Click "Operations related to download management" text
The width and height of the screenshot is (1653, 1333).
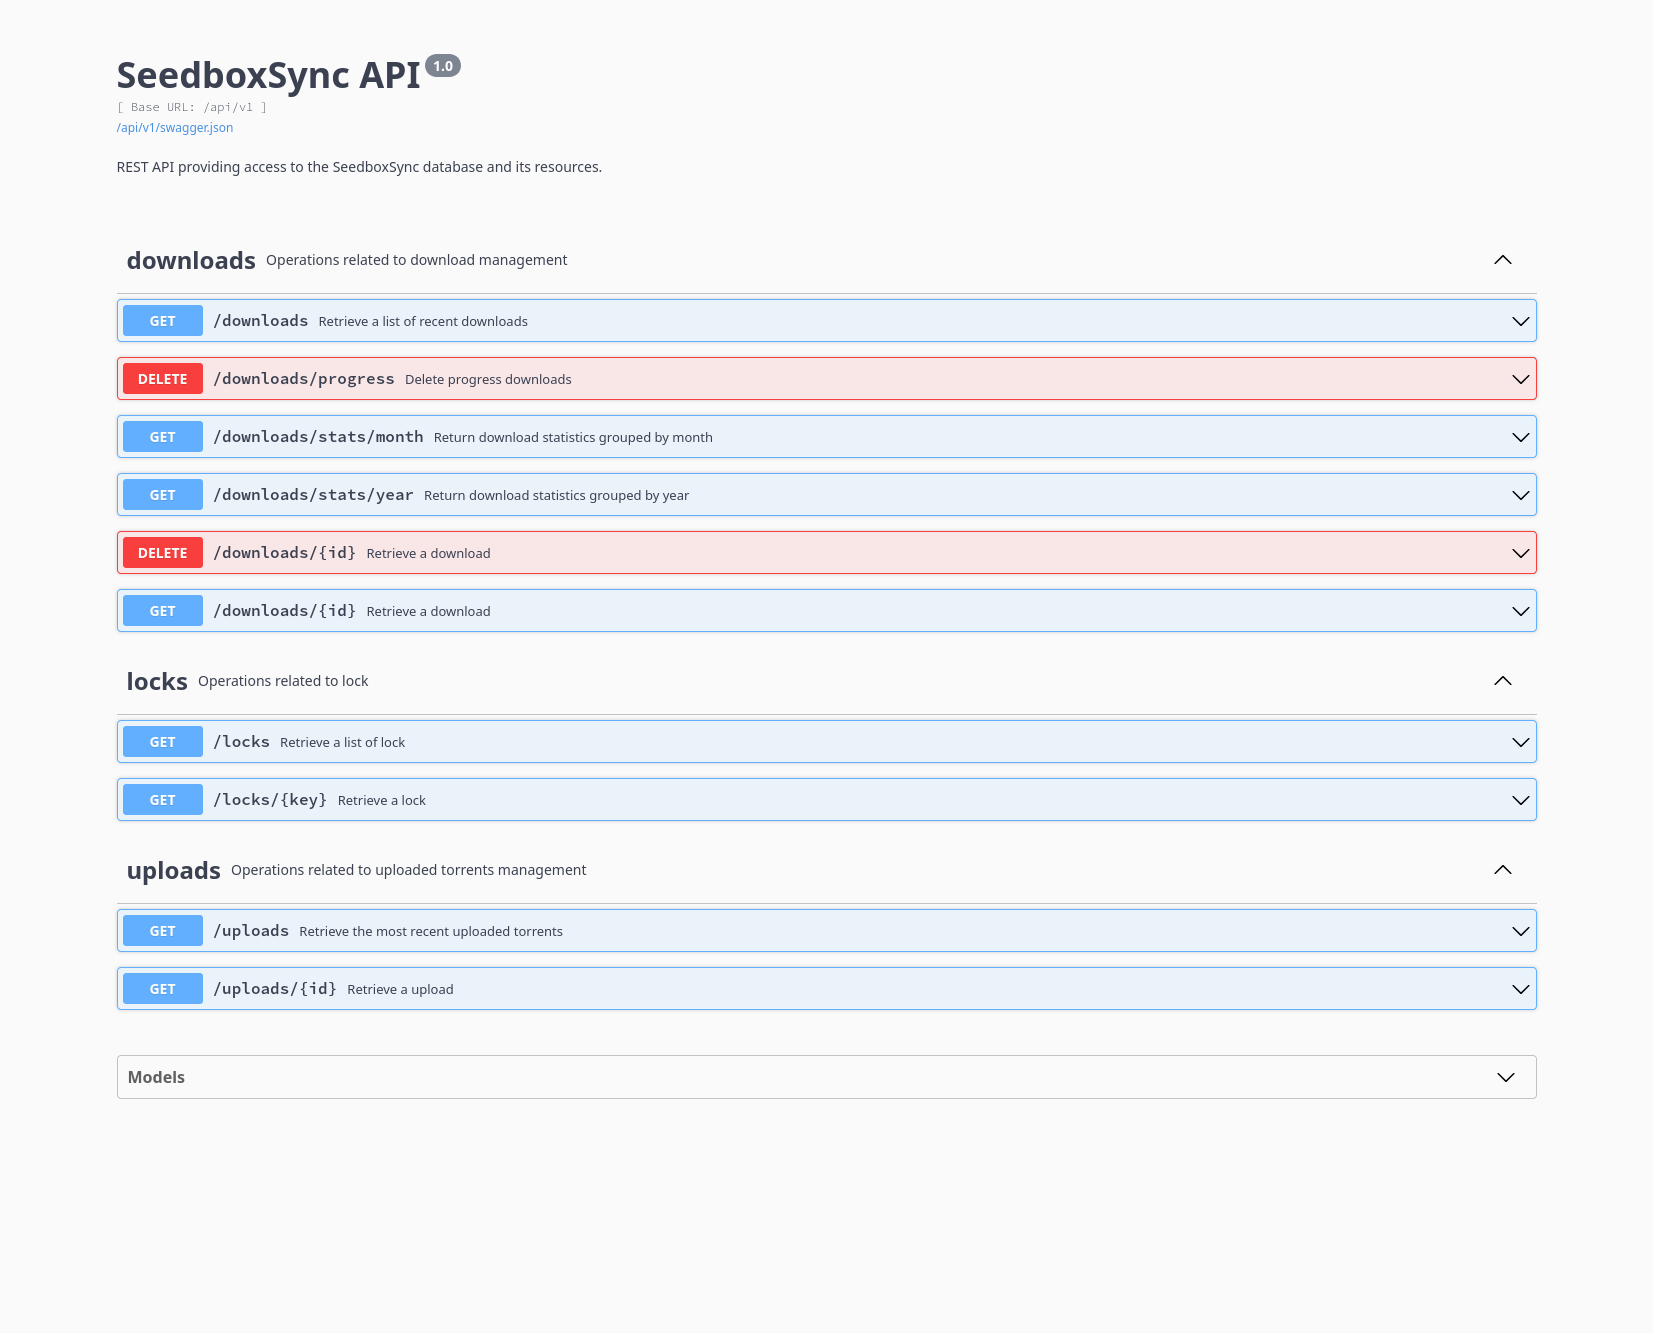(x=416, y=260)
